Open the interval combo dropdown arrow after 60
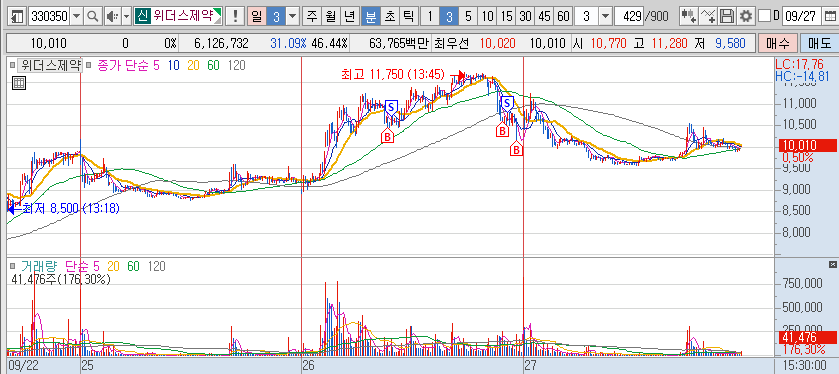 tap(605, 17)
